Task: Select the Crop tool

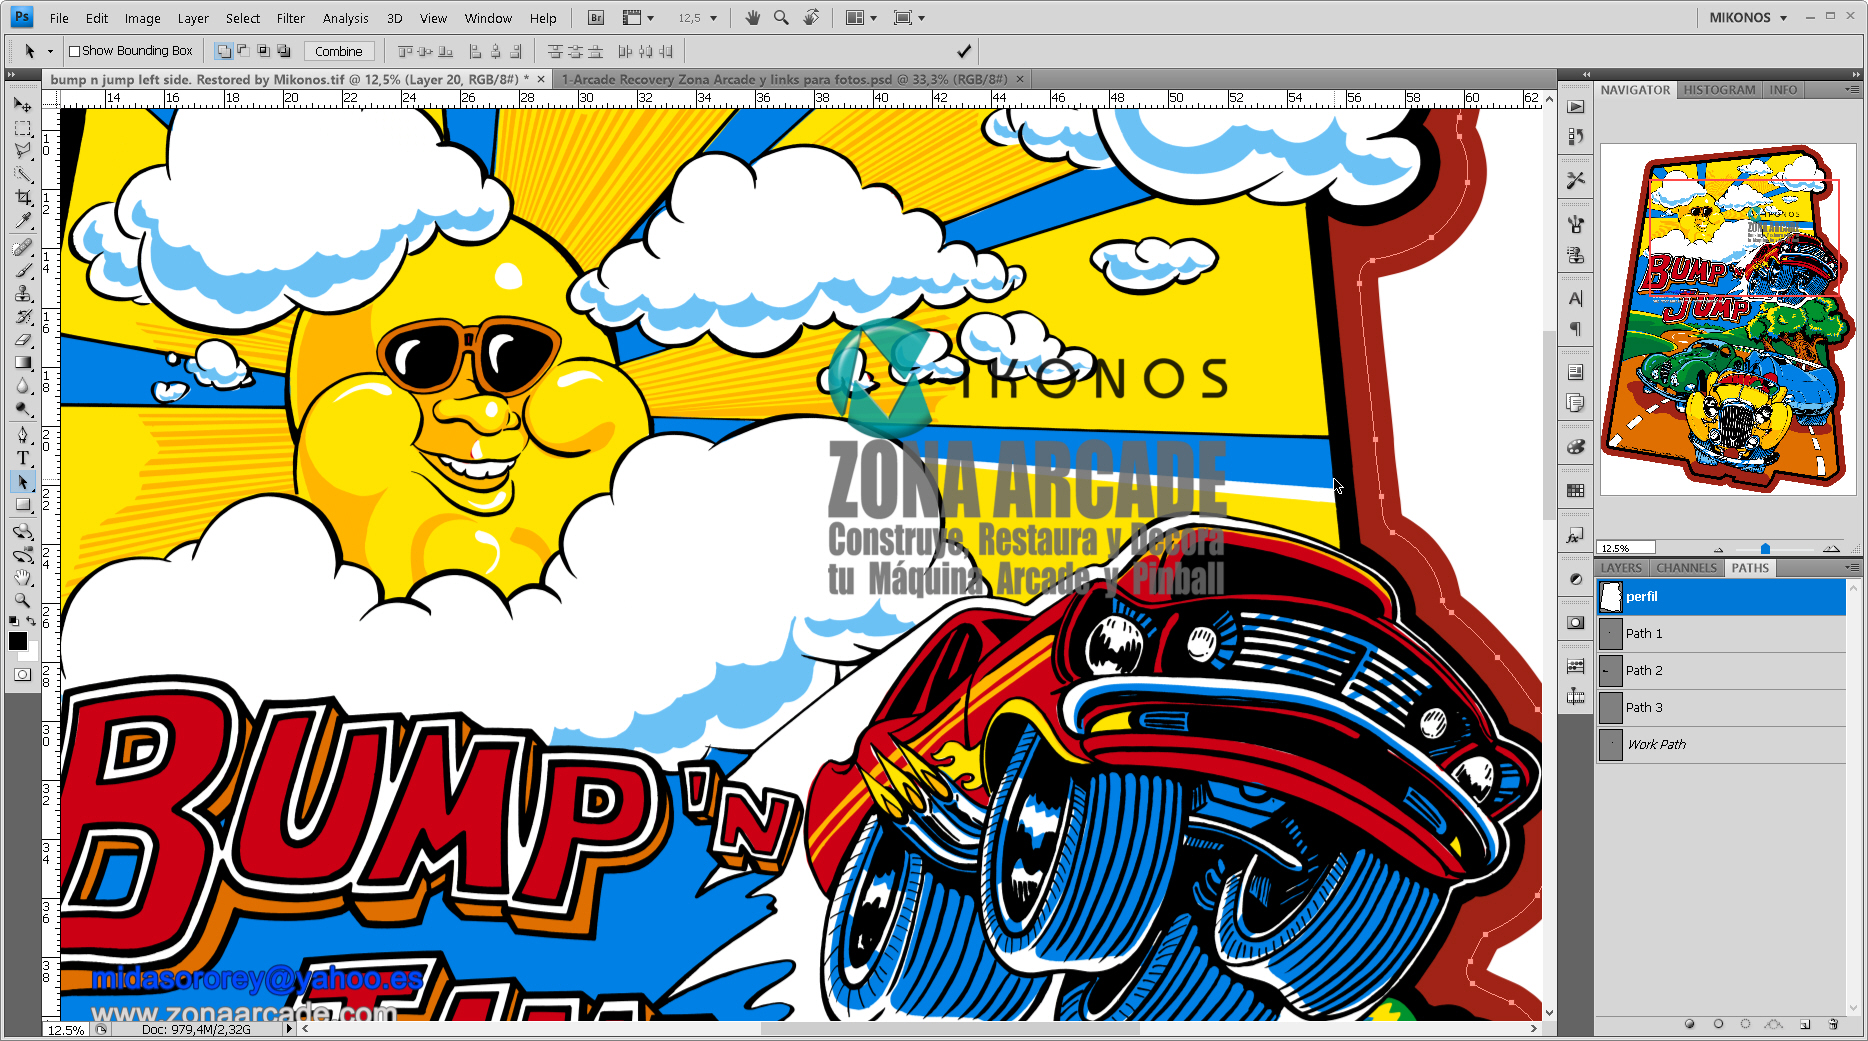Action: (22, 198)
